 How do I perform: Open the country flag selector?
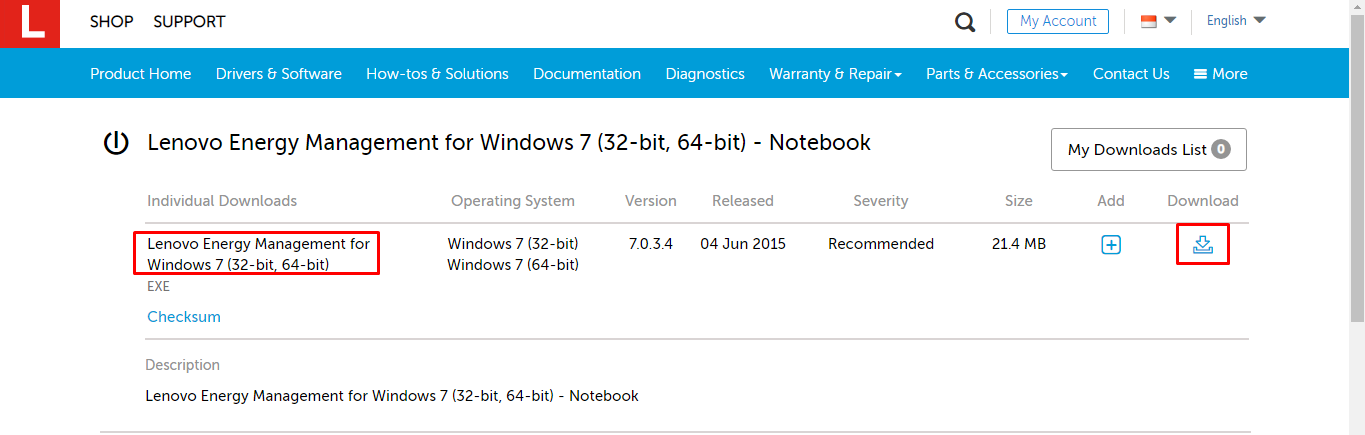pyautogui.click(x=1158, y=21)
